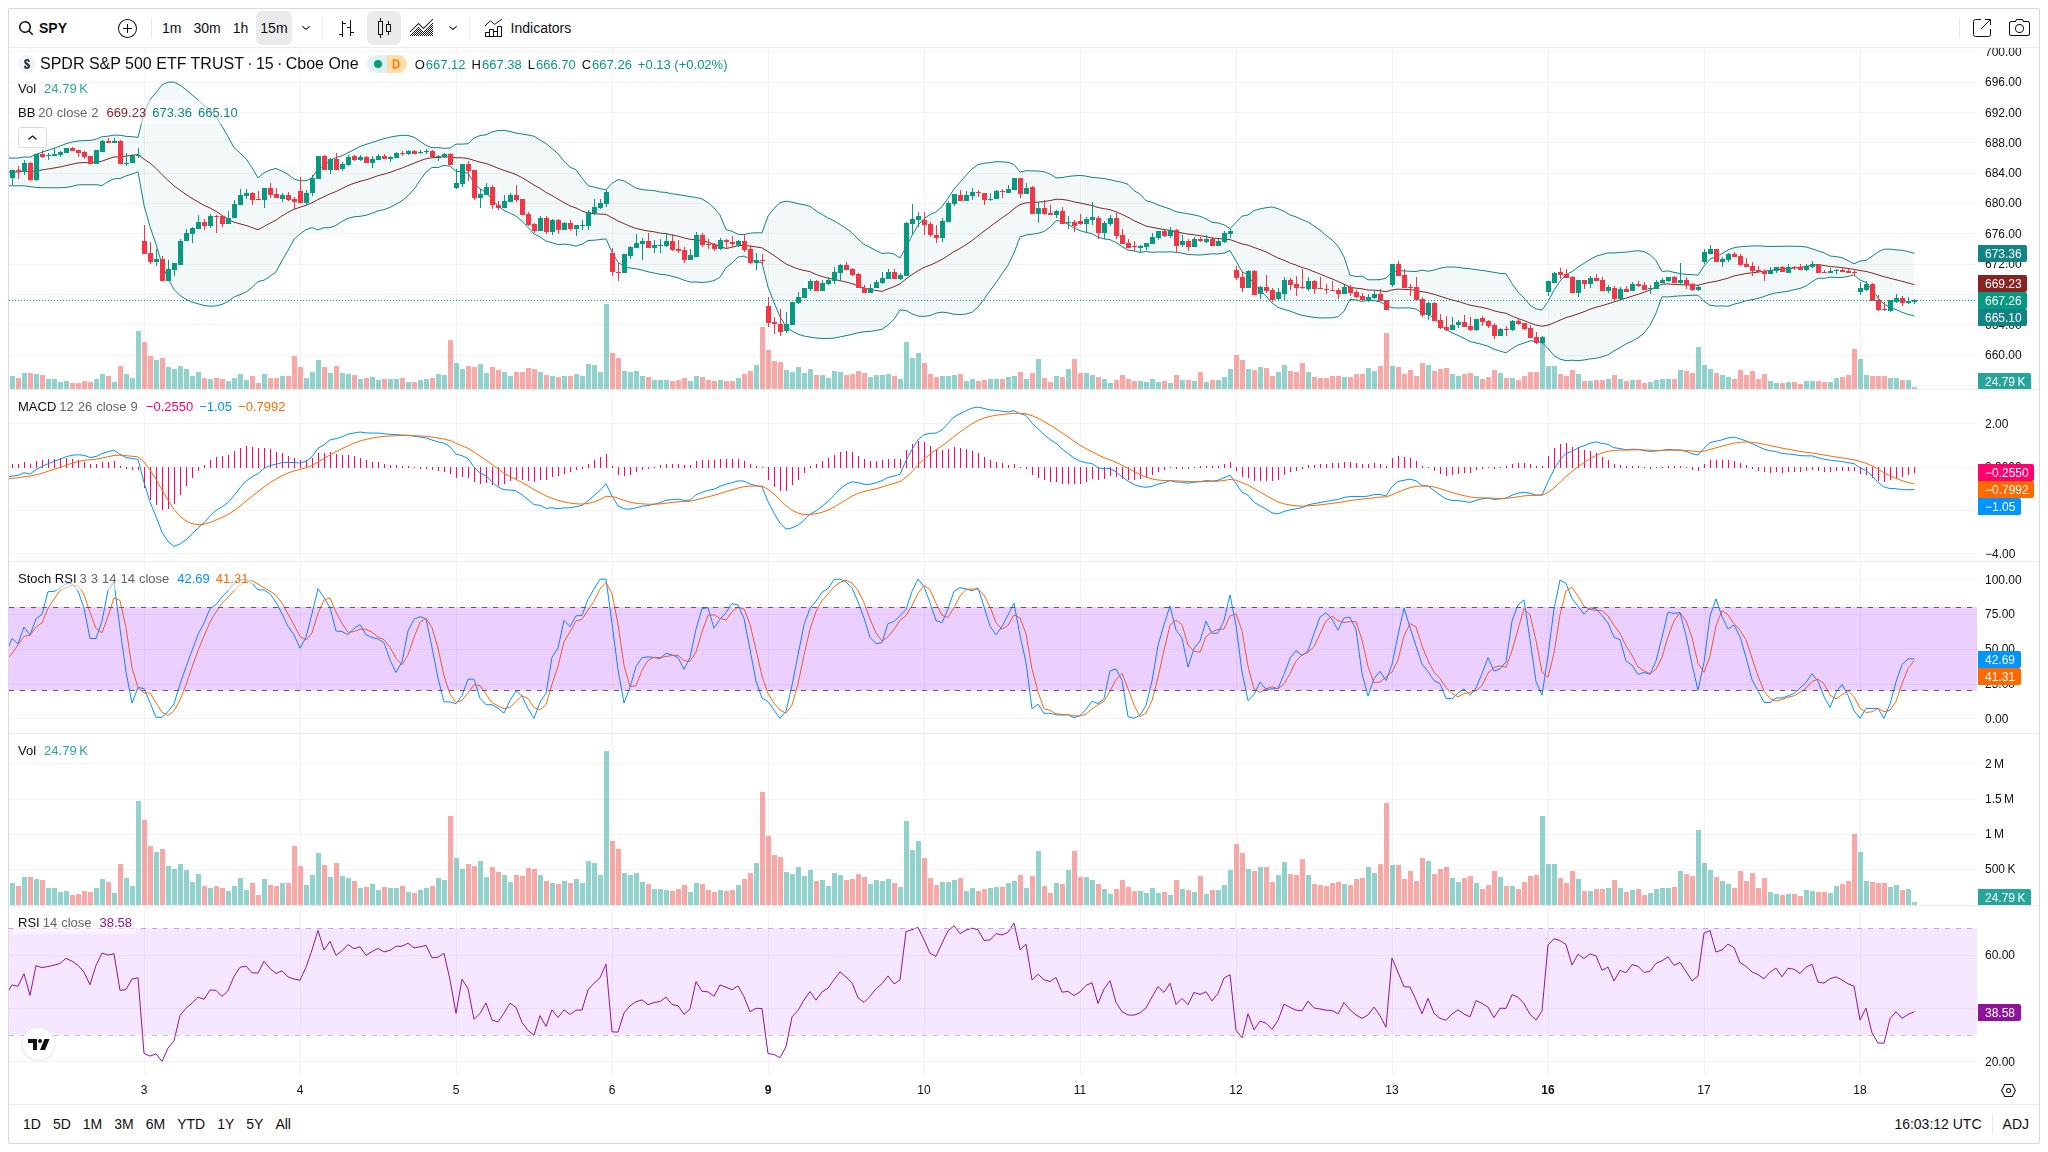Add a compare symbol with plus icon
This screenshot has width=2048, height=1152.
127,28
